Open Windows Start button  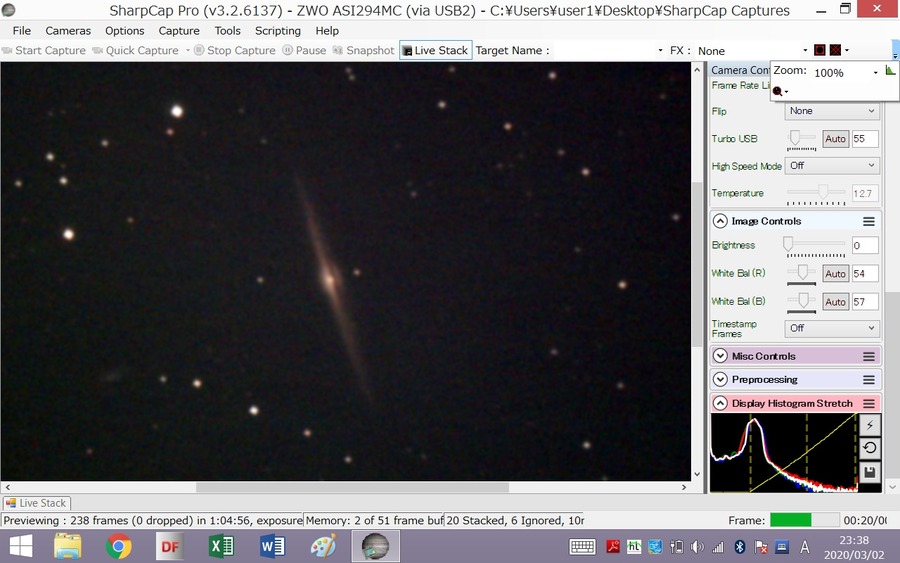21,546
